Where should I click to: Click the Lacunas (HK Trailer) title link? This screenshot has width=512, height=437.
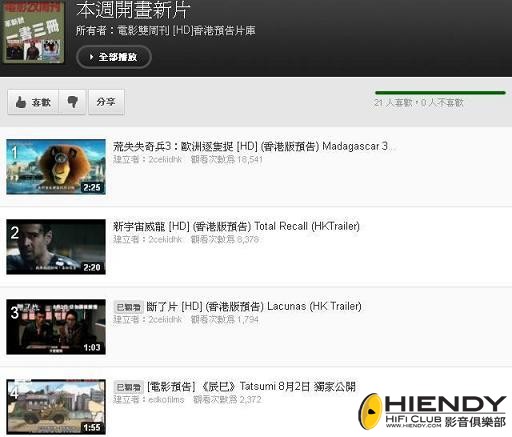point(254,306)
